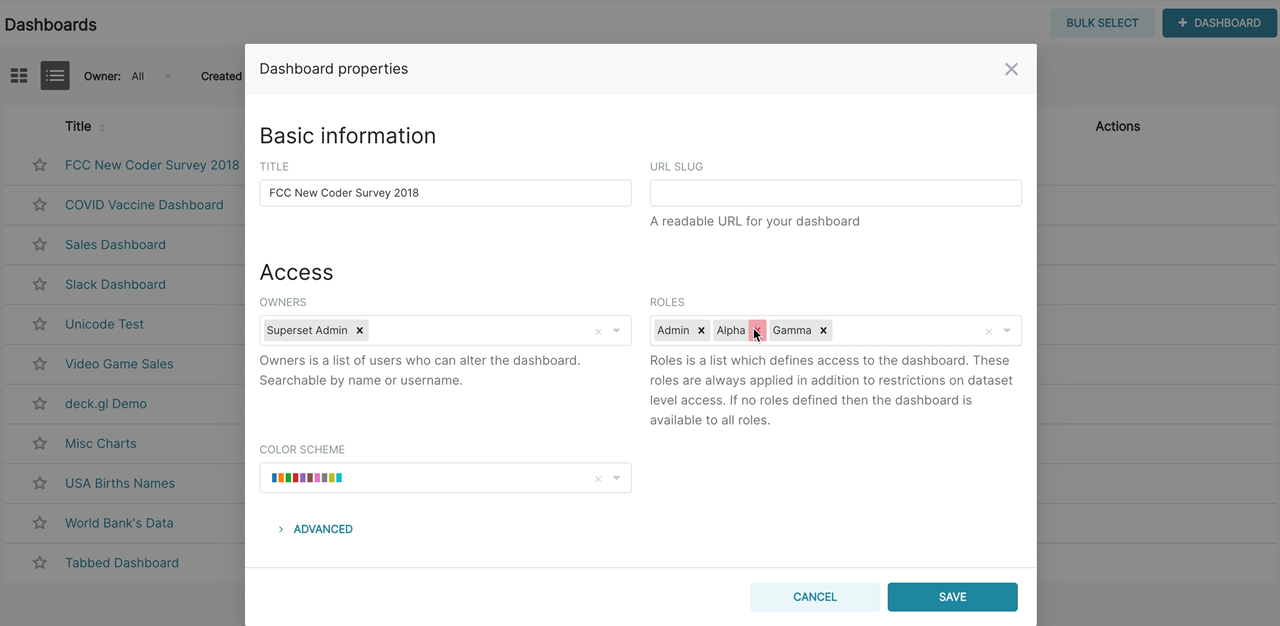Clear all selected roles
The width and height of the screenshot is (1280, 626).
[989, 331]
